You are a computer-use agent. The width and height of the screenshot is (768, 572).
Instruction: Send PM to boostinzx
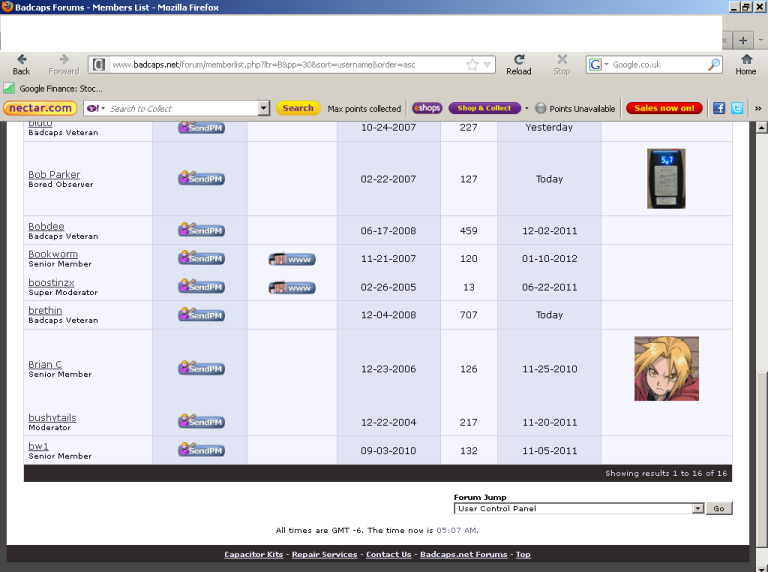tap(201, 286)
